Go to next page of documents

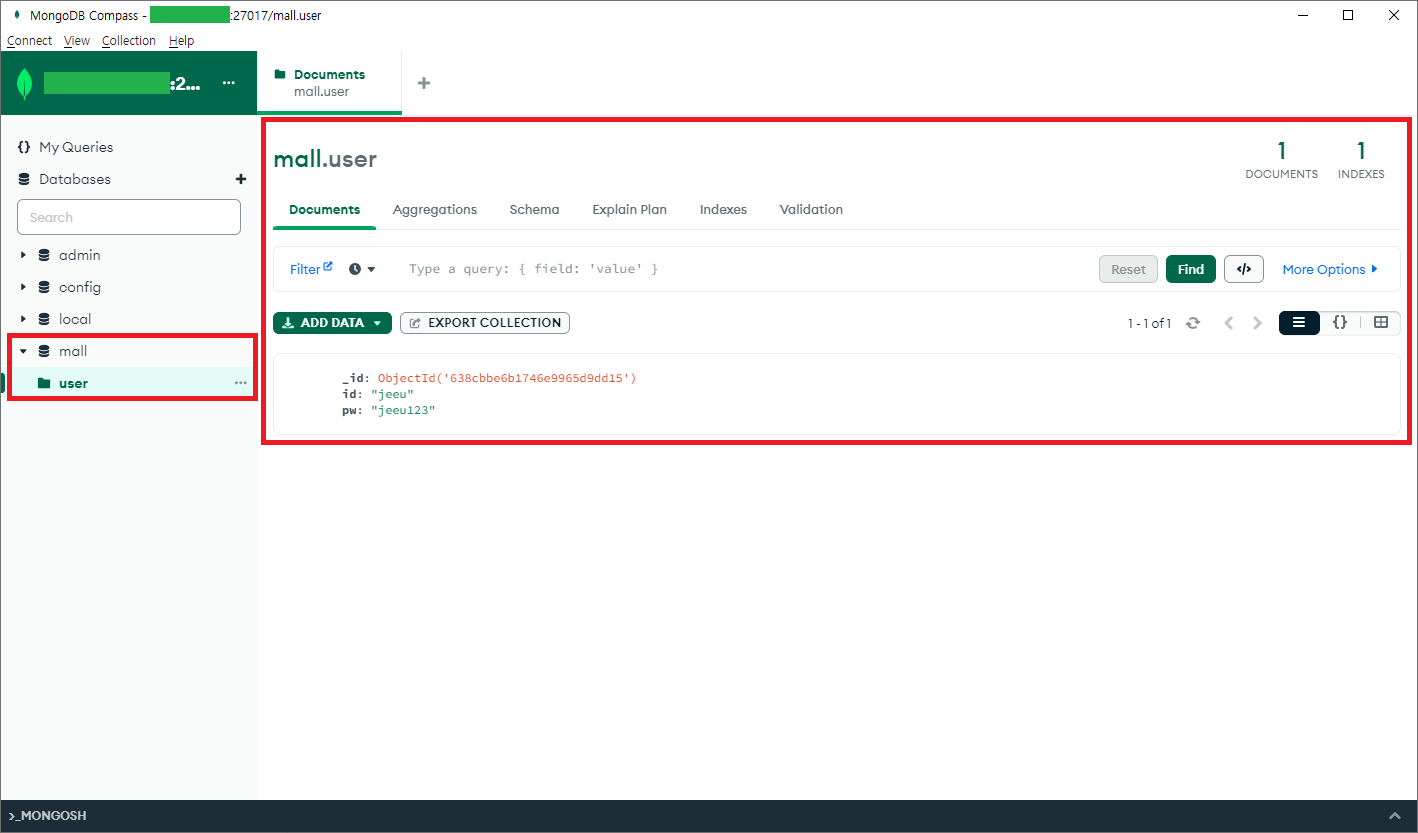click(x=1258, y=323)
